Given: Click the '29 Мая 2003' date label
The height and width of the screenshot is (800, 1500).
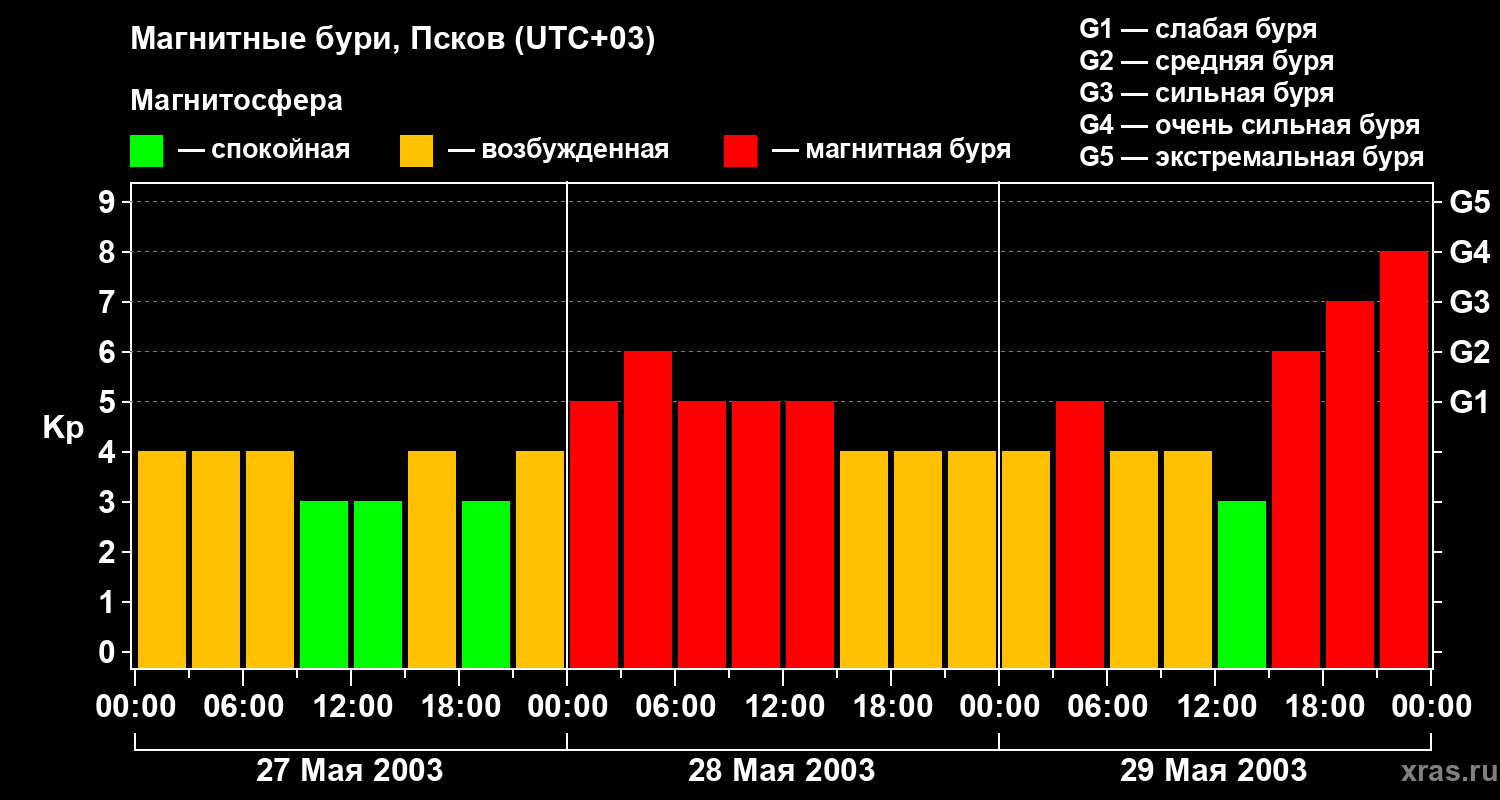Looking at the screenshot, I should (1213, 770).
